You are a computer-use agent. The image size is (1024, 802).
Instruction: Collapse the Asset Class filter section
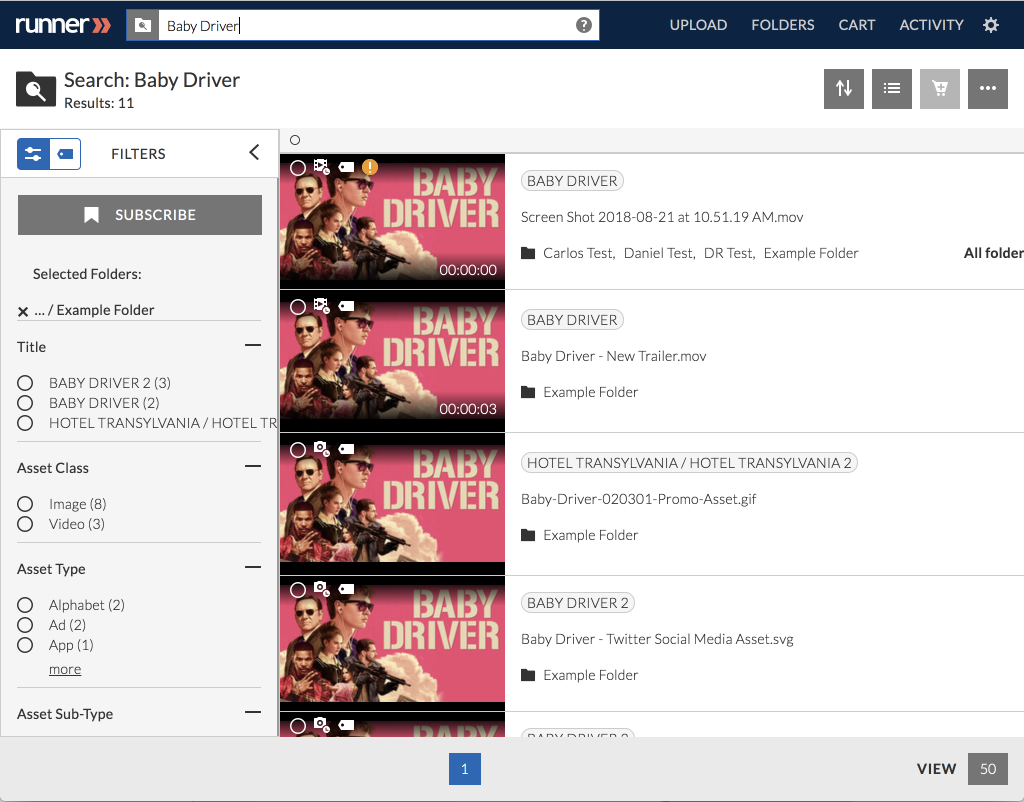(x=253, y=466)
